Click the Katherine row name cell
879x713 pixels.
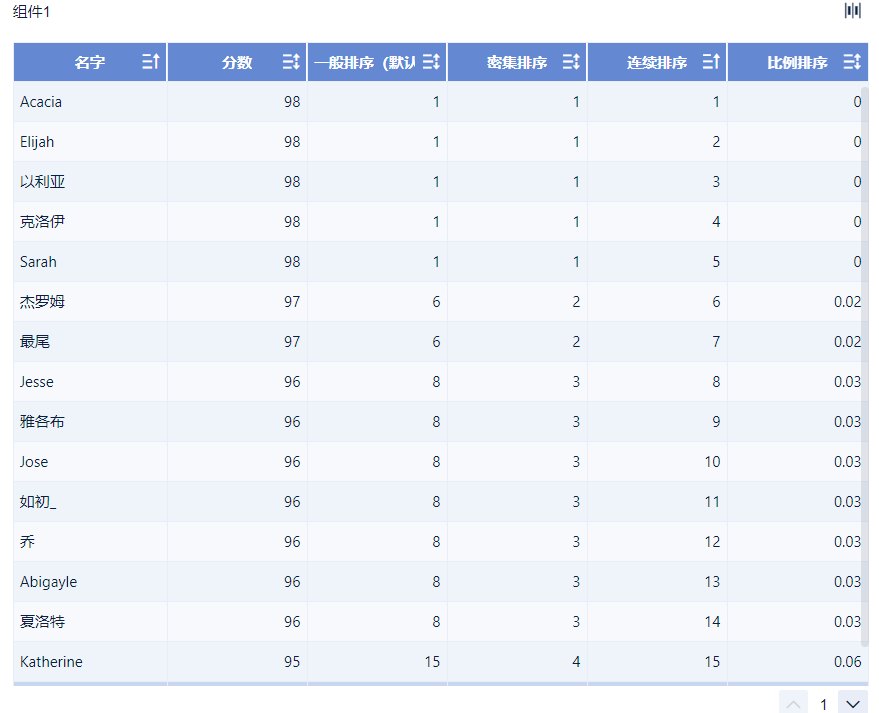[51, 662]
